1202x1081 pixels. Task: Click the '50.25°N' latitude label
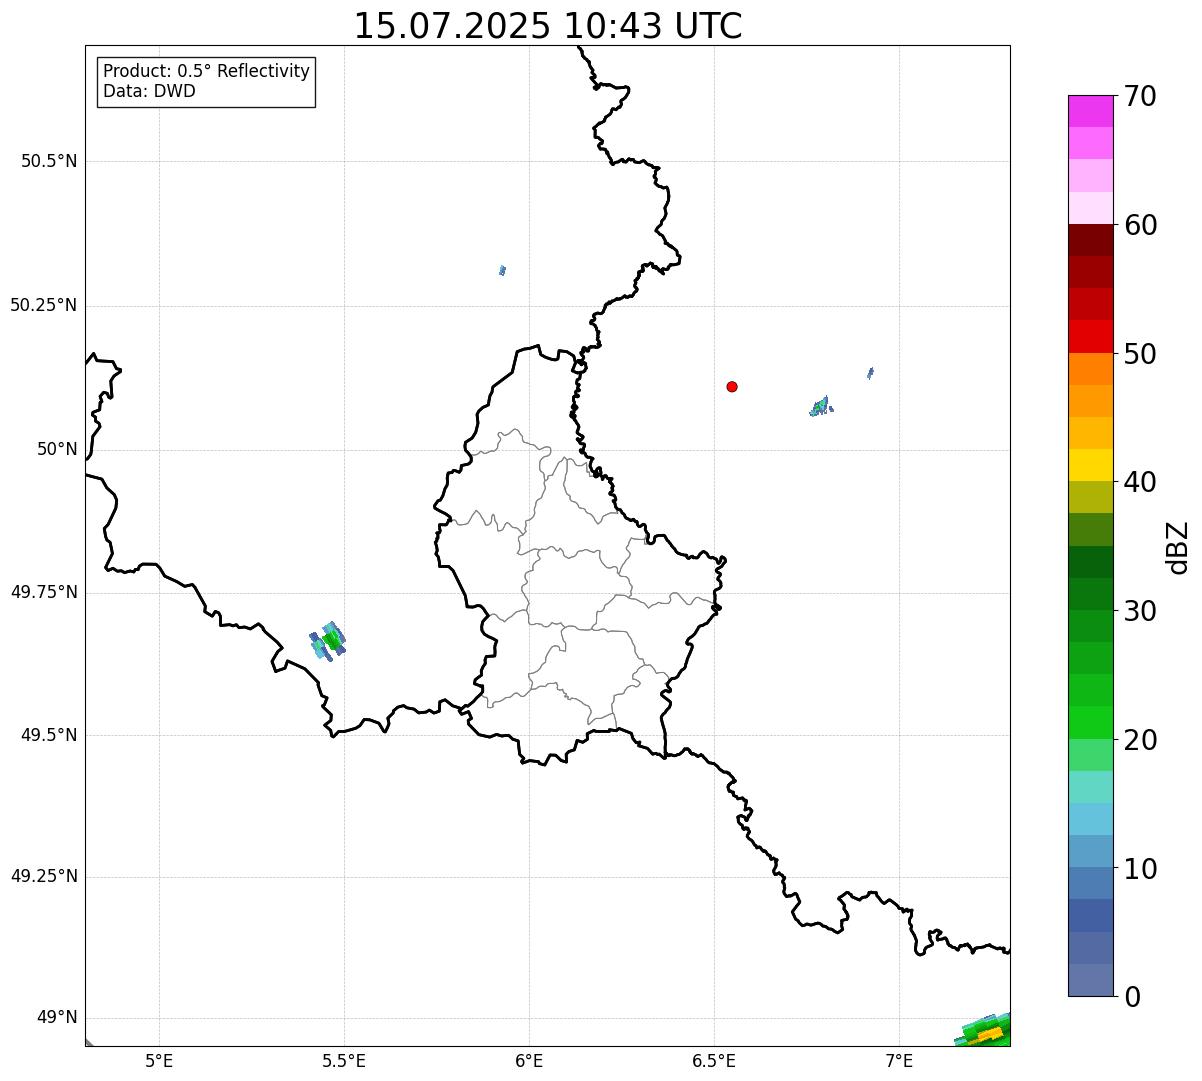(x=44, y=305)
